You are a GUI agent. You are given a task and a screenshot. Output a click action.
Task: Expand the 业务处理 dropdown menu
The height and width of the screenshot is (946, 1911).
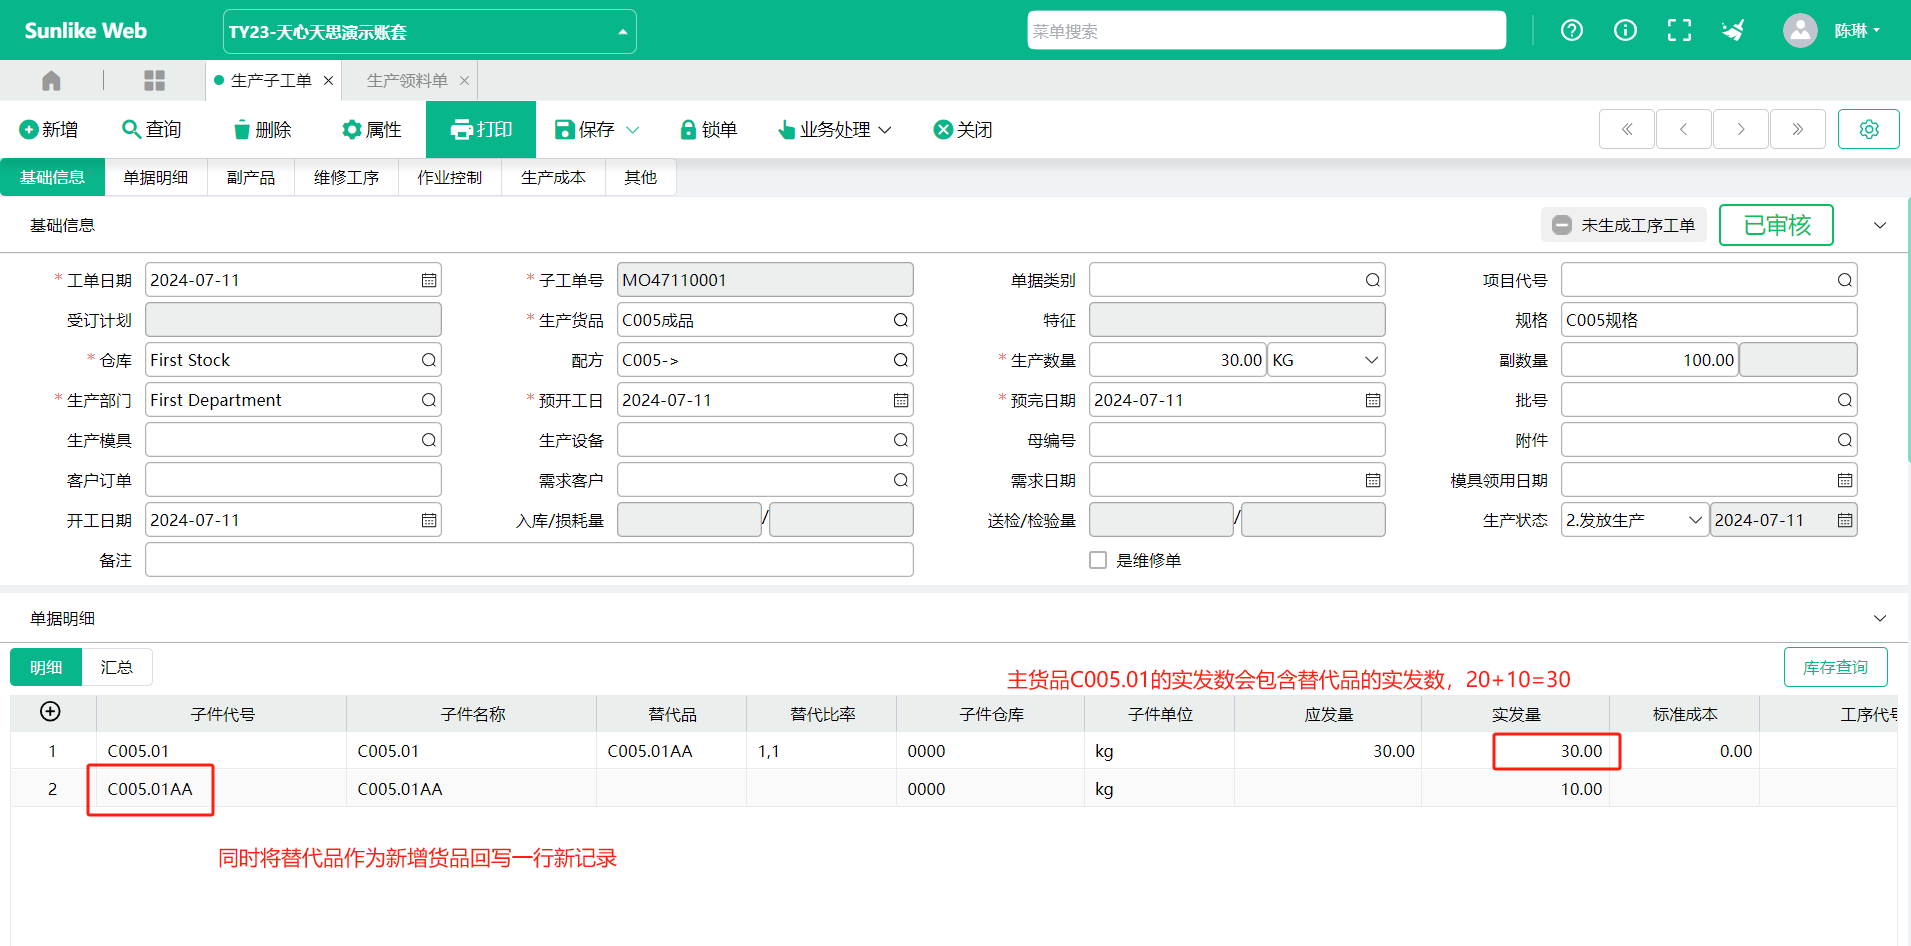pos(834,130)
